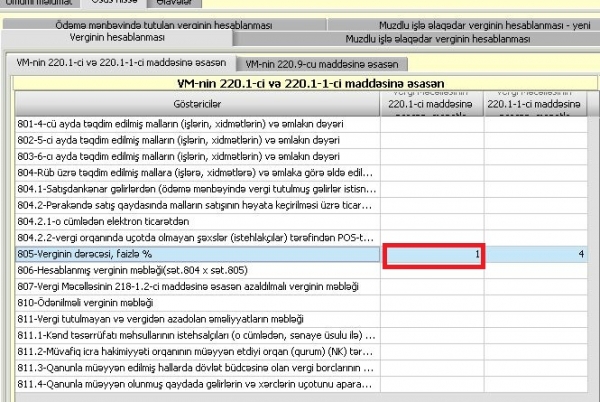Select the Verginin hesablanması tab
Screen dimensions: 600x402
click(x=117, y=38)
